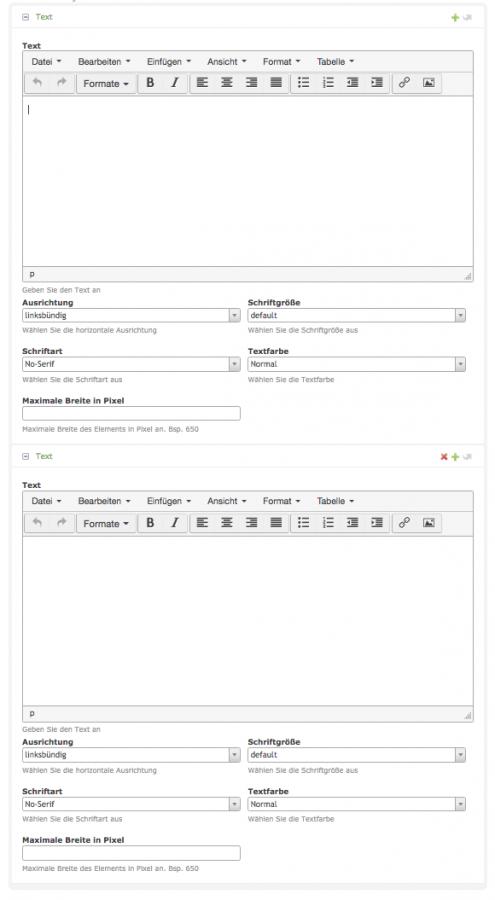The width and height of the screenshot is (495, 900).
Task: Increase indent in the first editor
Action: (377, 83)
